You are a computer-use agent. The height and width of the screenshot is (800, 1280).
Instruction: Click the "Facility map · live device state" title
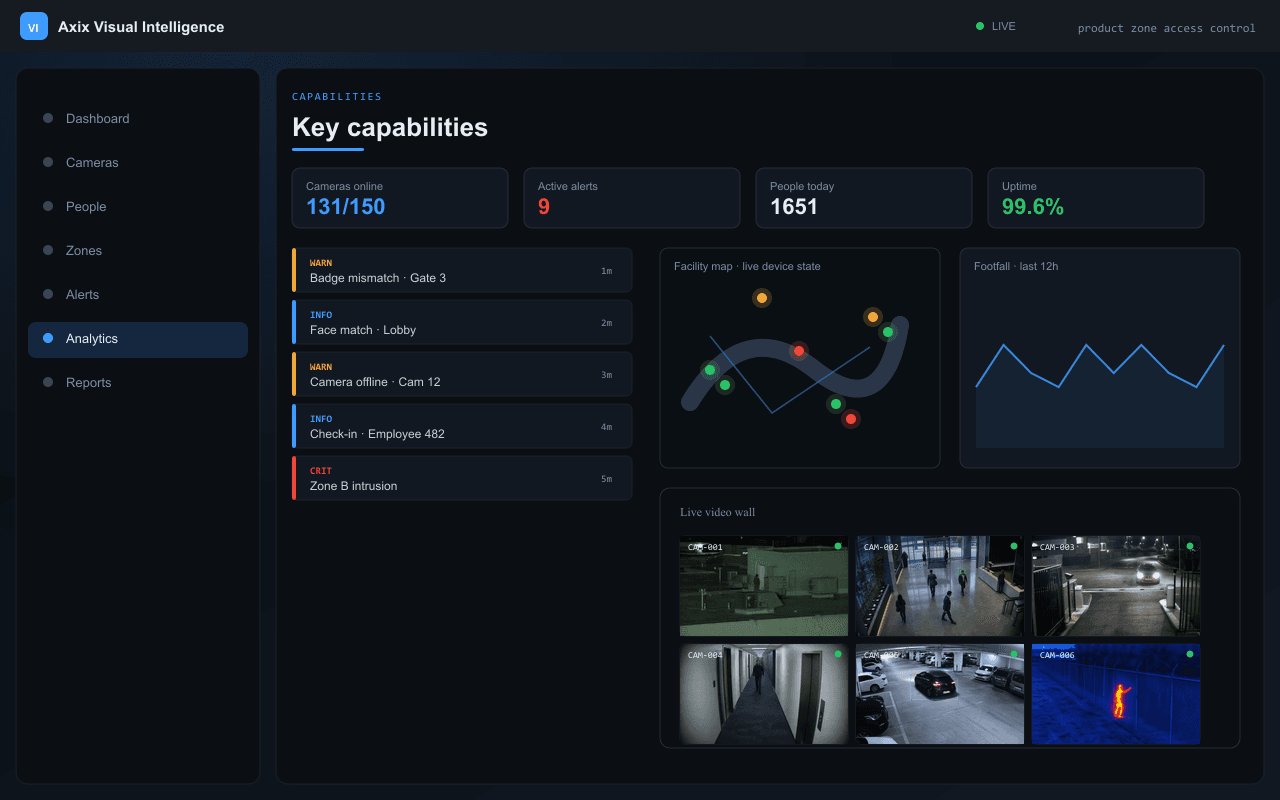click(x=747, y=266)
